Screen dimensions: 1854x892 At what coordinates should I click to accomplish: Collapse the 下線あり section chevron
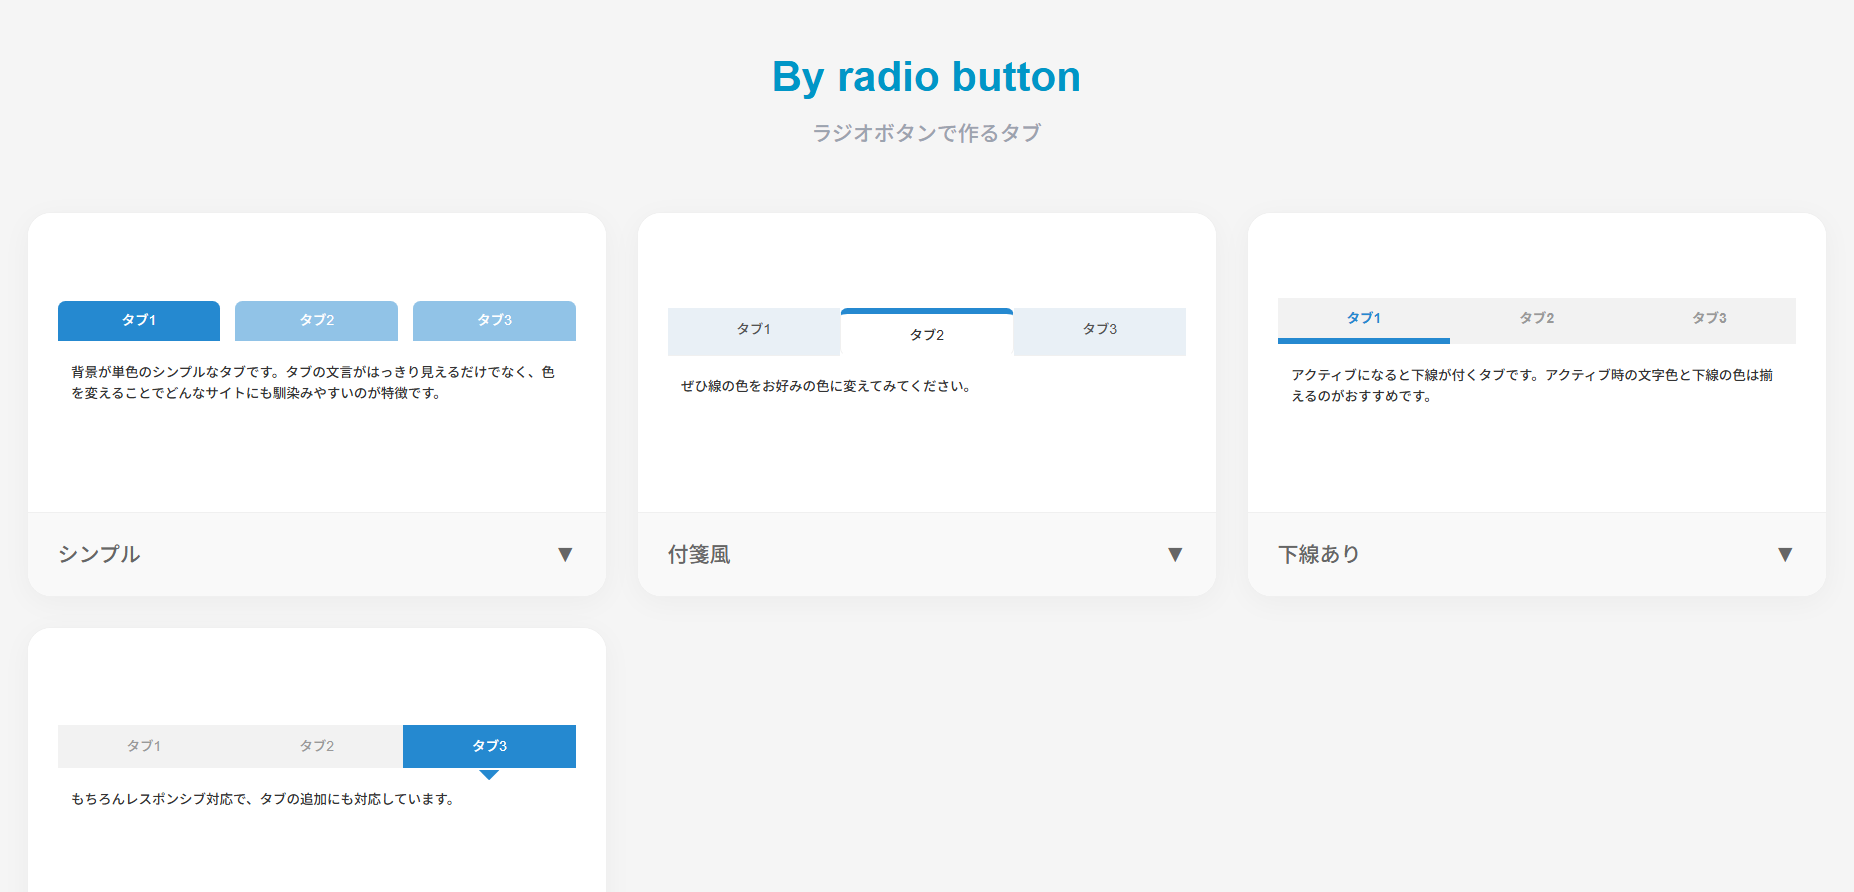point(1786,553)
